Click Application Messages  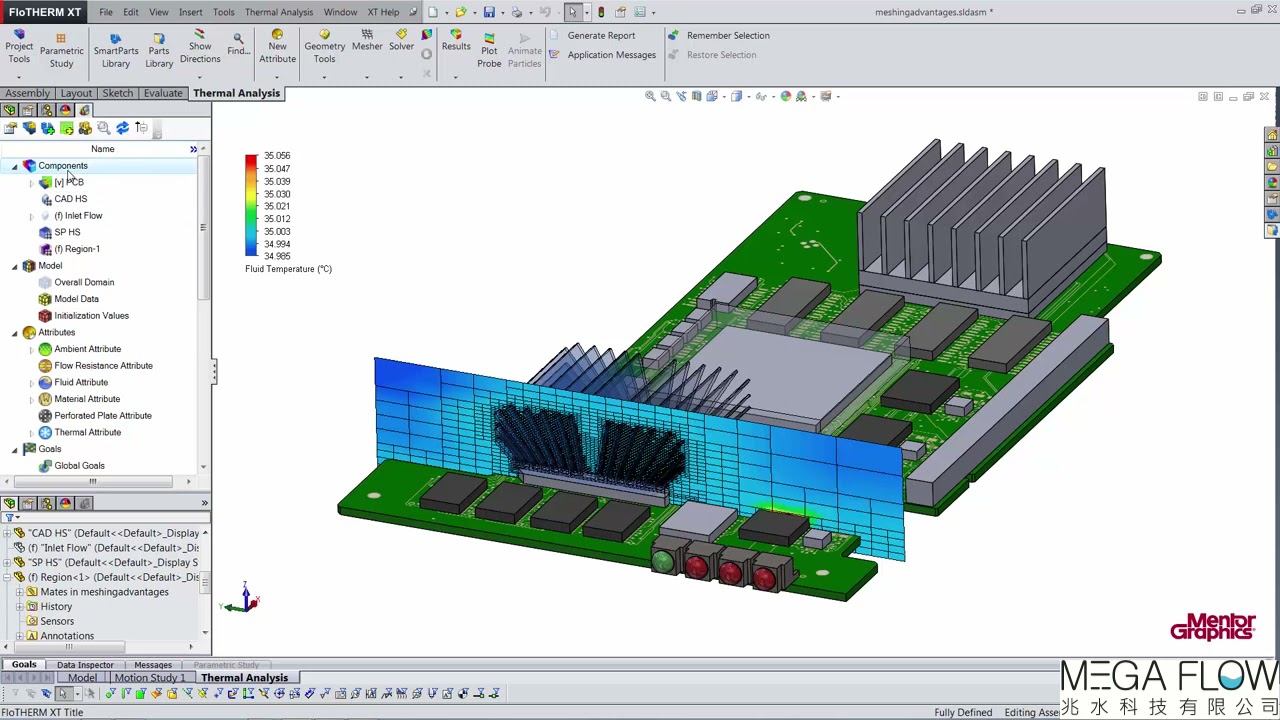coord(602,55)
